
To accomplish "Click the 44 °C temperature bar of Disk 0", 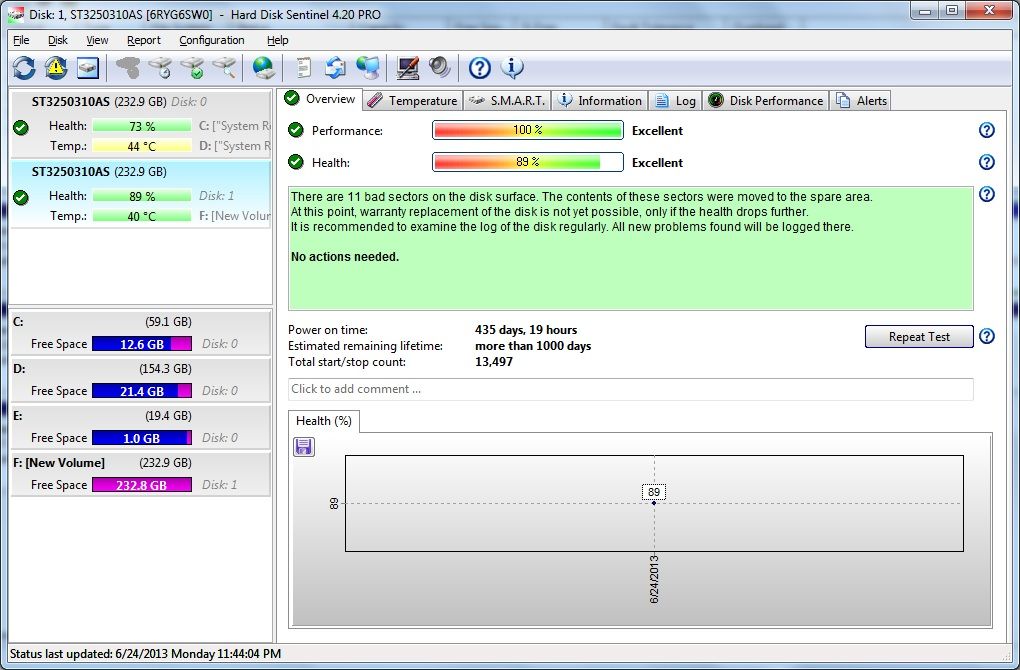I will click(x=142, y=146).
